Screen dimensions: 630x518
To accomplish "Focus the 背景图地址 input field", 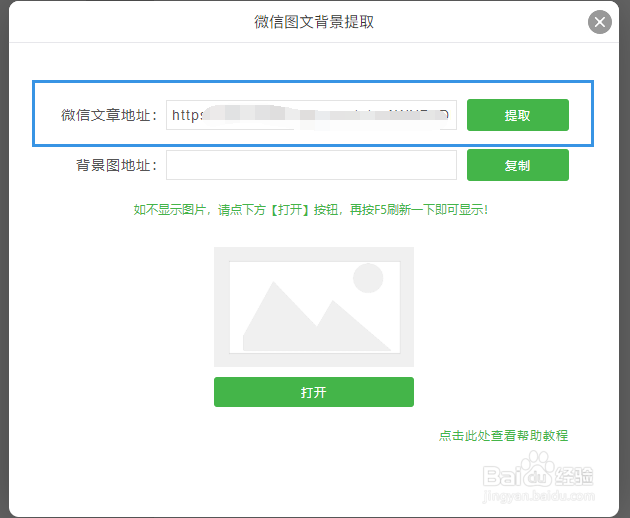I will pos(311,165).
